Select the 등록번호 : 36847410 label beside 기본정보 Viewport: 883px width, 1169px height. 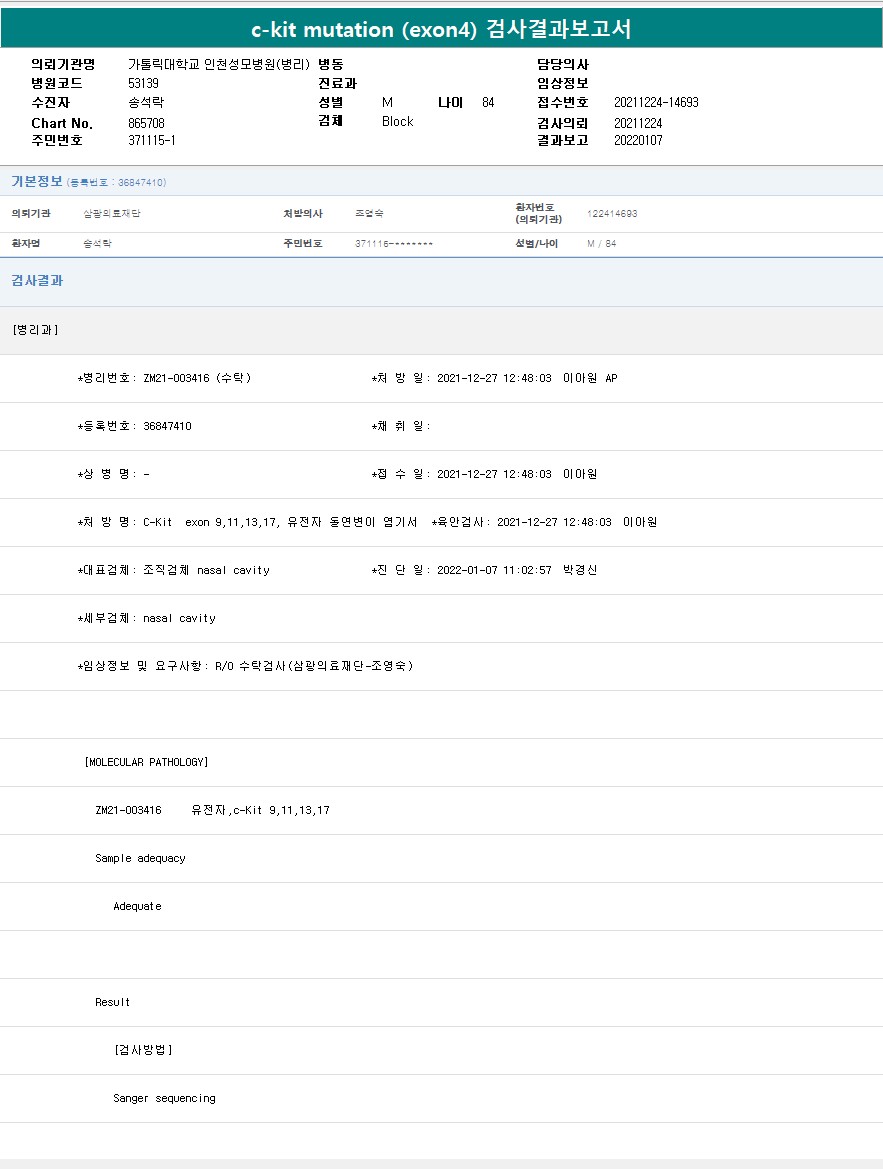click(x=117, y=183)
